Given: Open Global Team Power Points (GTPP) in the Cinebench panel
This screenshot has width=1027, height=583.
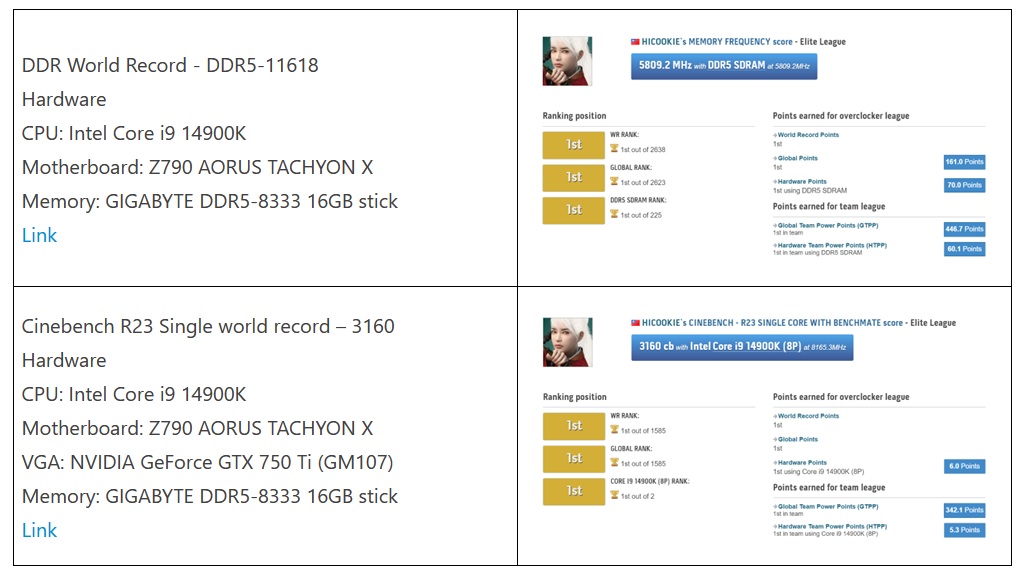Looking at the screenshot, I should [x=828, y=506].
